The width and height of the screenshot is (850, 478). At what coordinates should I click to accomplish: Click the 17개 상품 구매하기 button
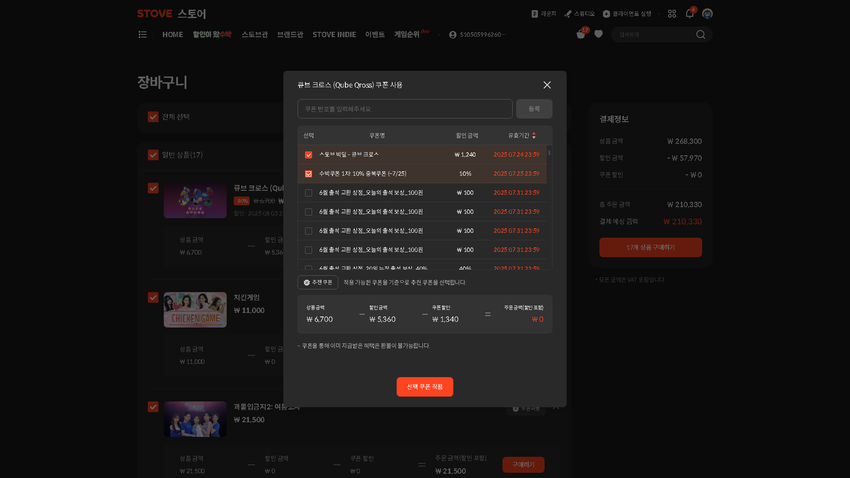coord(651,247)
